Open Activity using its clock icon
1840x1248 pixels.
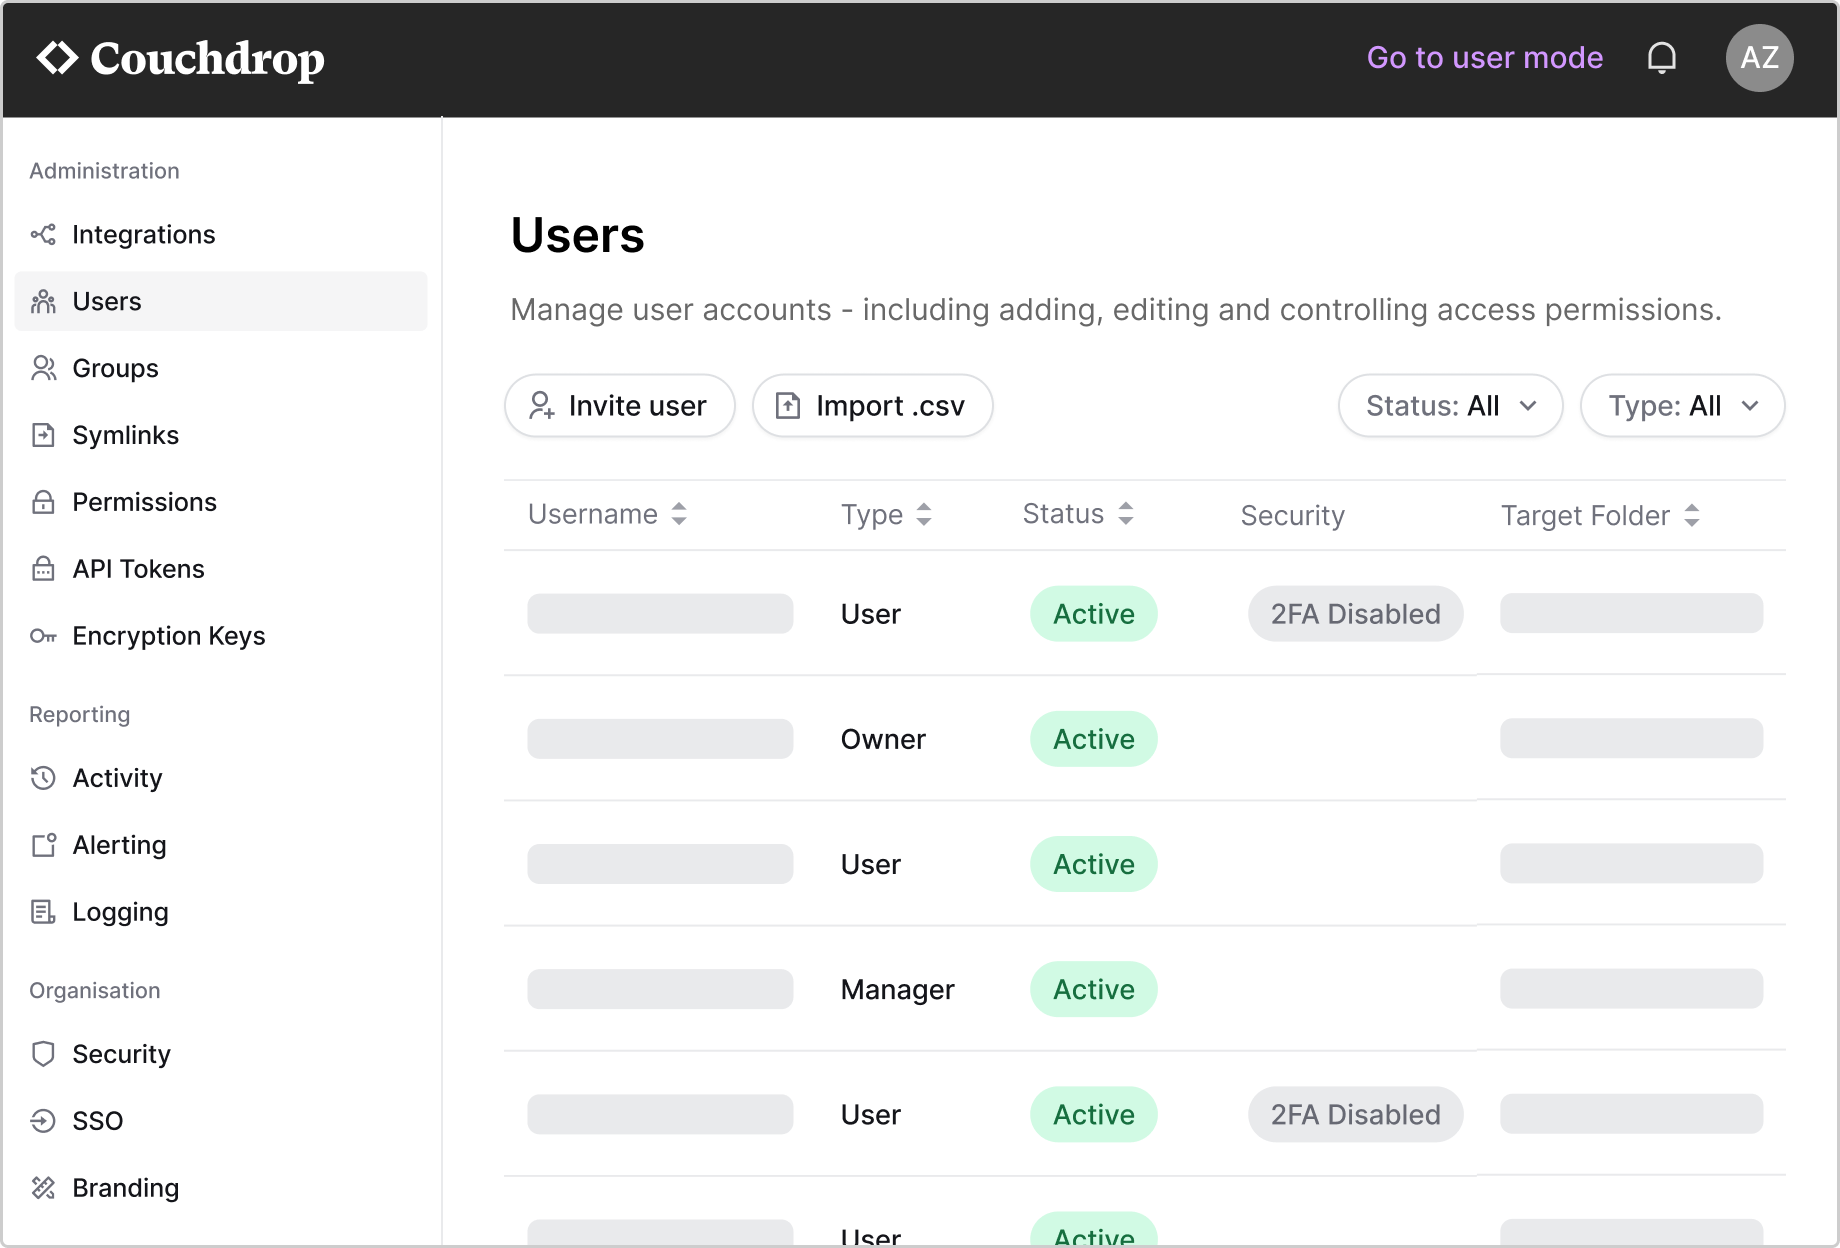tap(43, 778)
